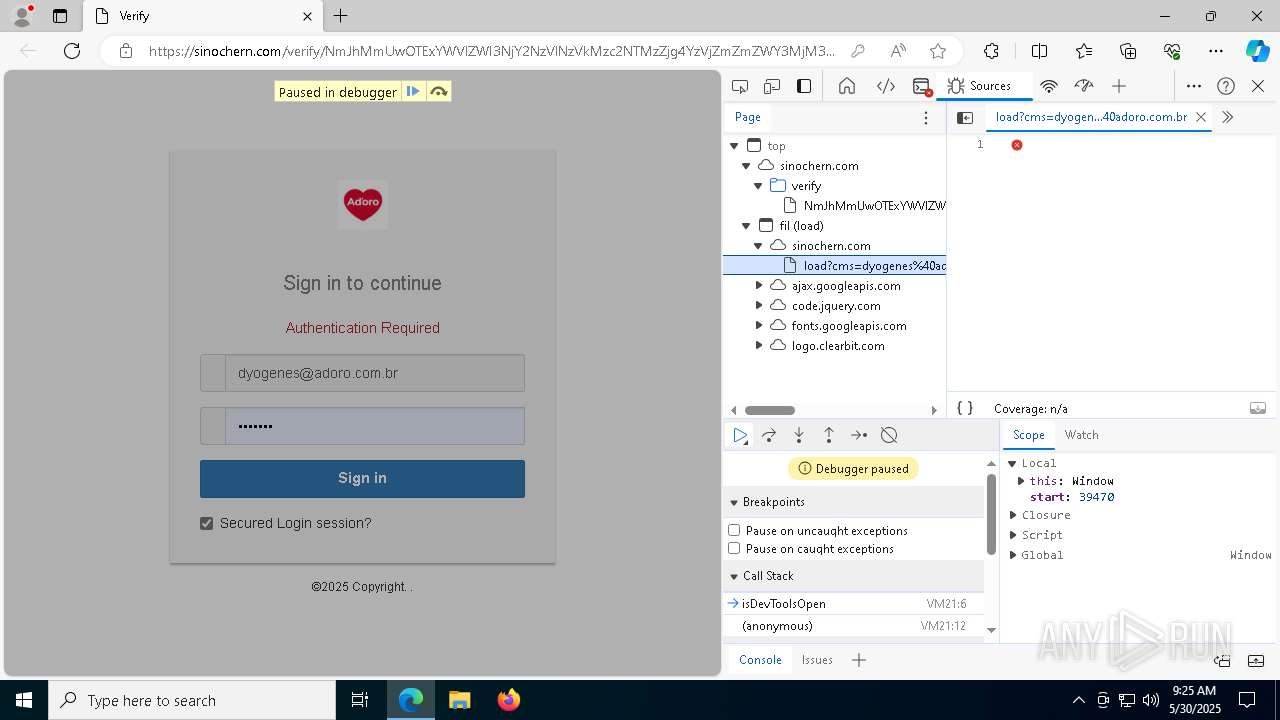Open the Network tool wifi icon
The width and height of the screenshot is (1280, 720).
pos(1049,86)
